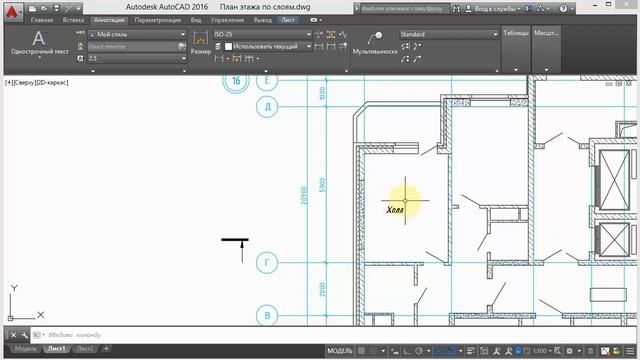Click the jogged dimension line icon

pyautogui.click(x=343, y=35)
